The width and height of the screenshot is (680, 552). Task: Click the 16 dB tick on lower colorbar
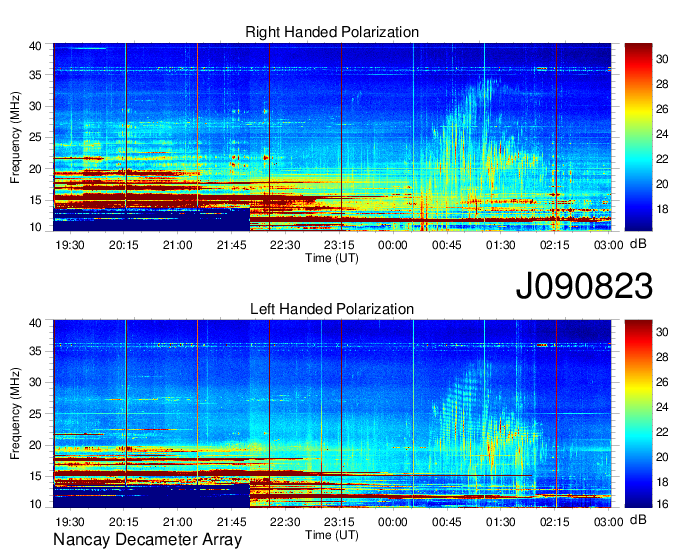click(662, 504)
